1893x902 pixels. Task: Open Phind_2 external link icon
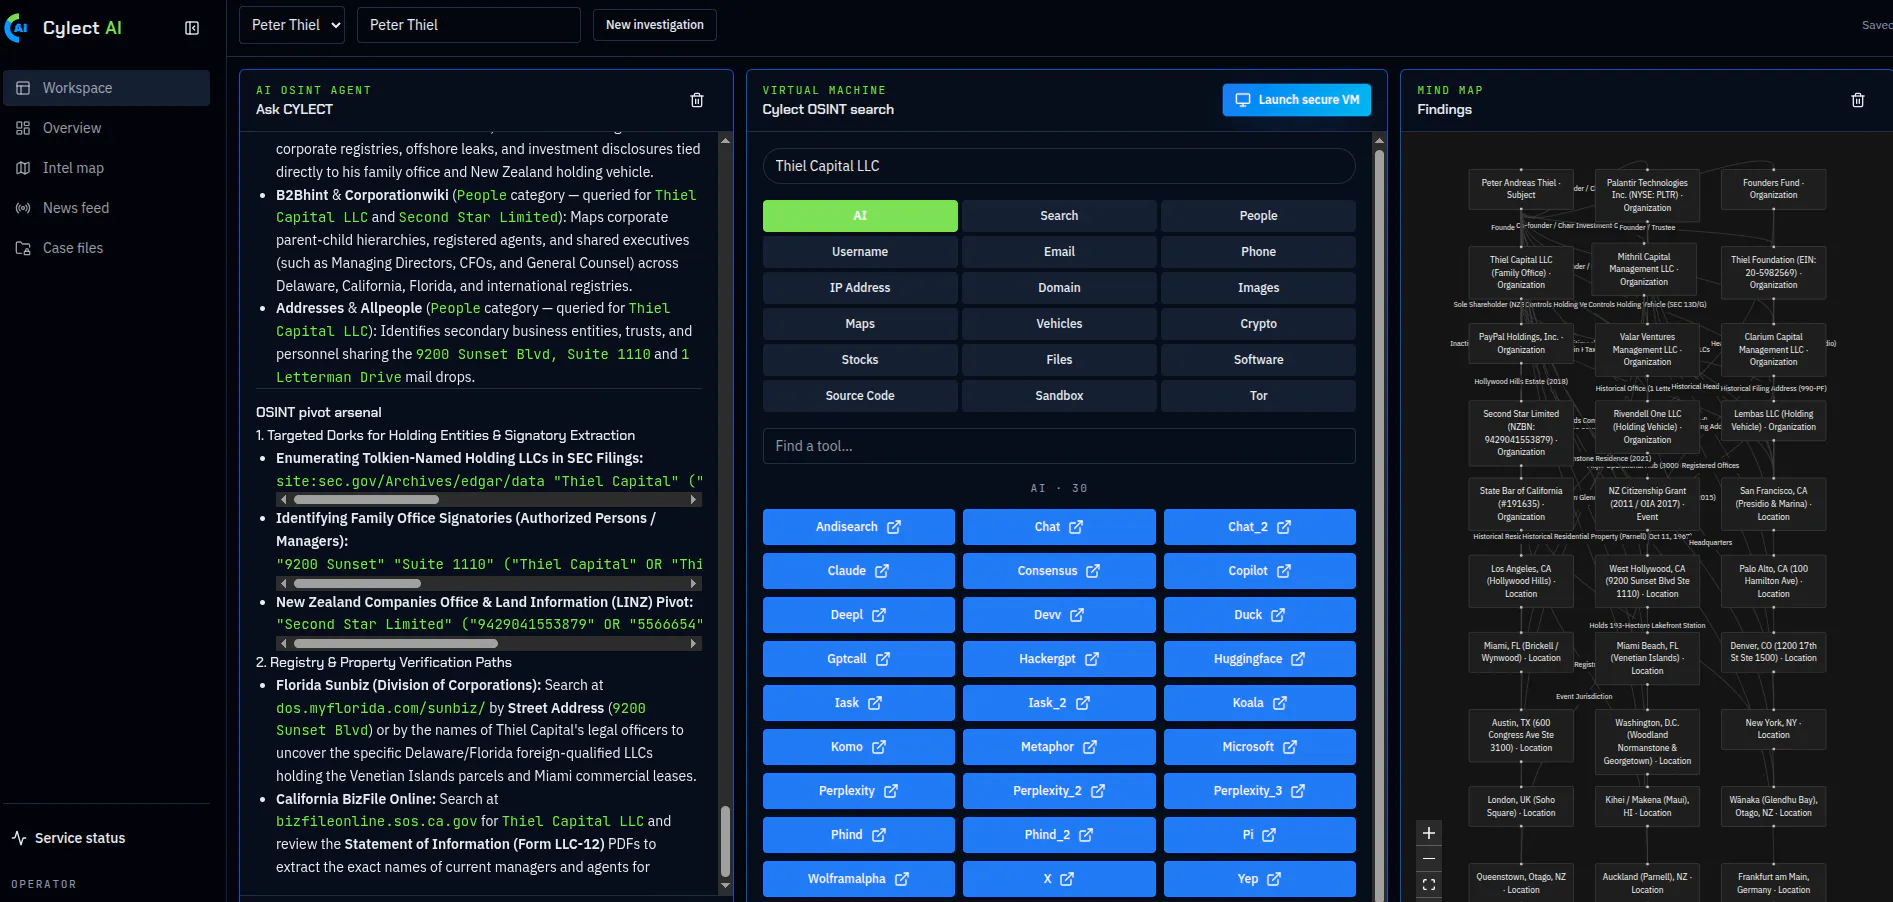coord(1086,835)
